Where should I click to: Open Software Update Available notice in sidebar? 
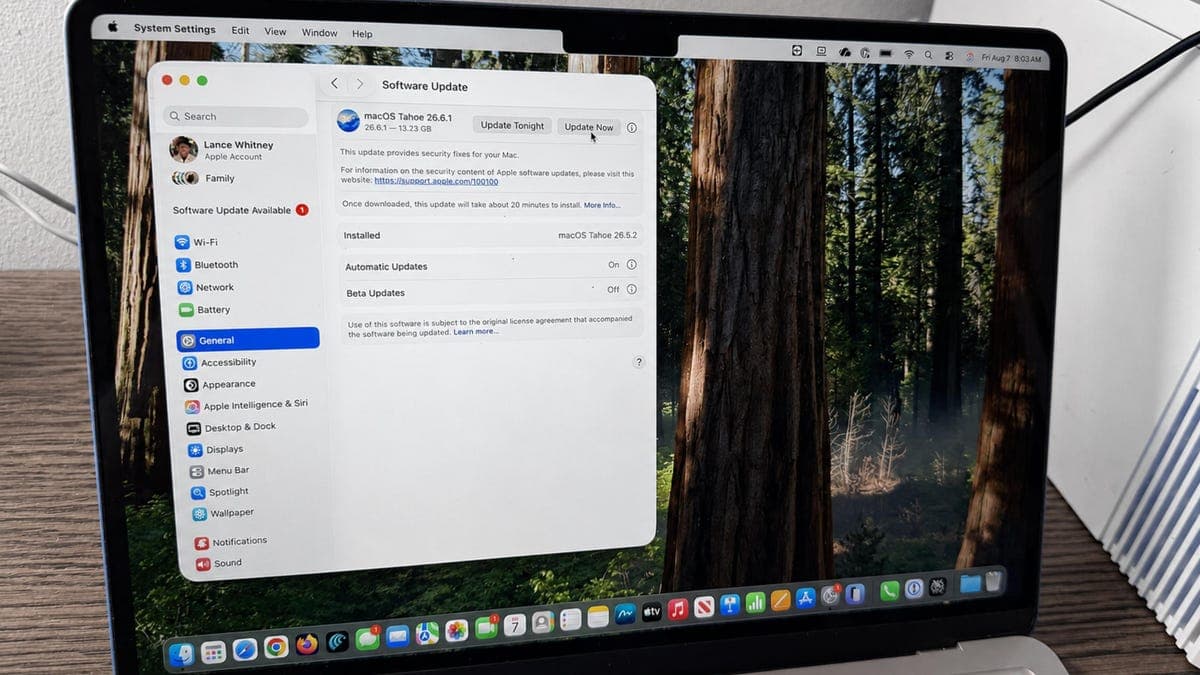240,210
